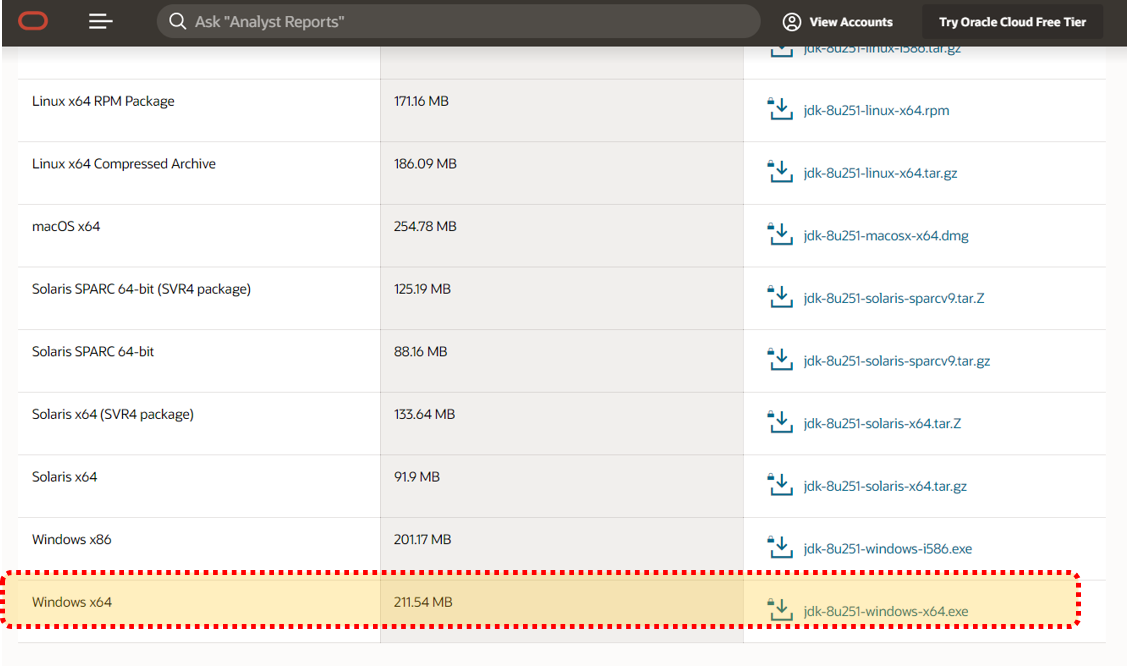Click download icon for jdk-8u251-linux-x64.rpm

pyautogui.click(x=780, y=109)
